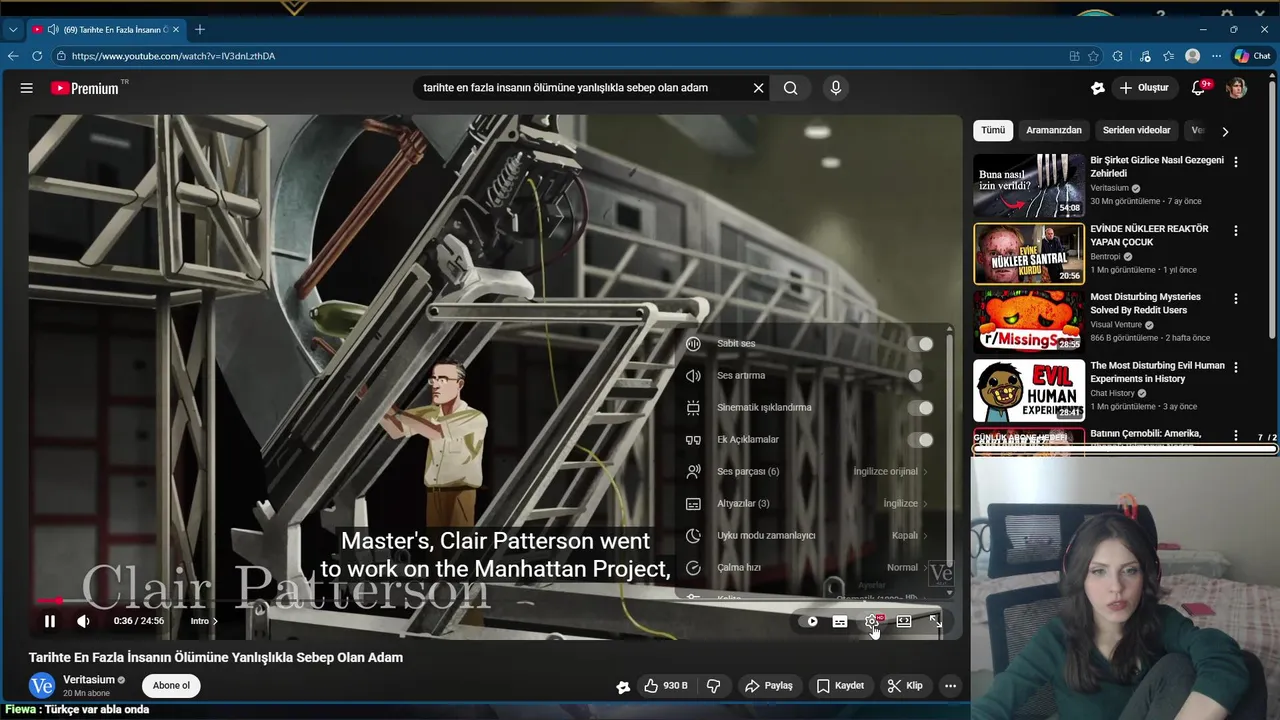Mute the tab via its speaker icon
This screenshot has height=720, width=1280.
pos(52,30)
